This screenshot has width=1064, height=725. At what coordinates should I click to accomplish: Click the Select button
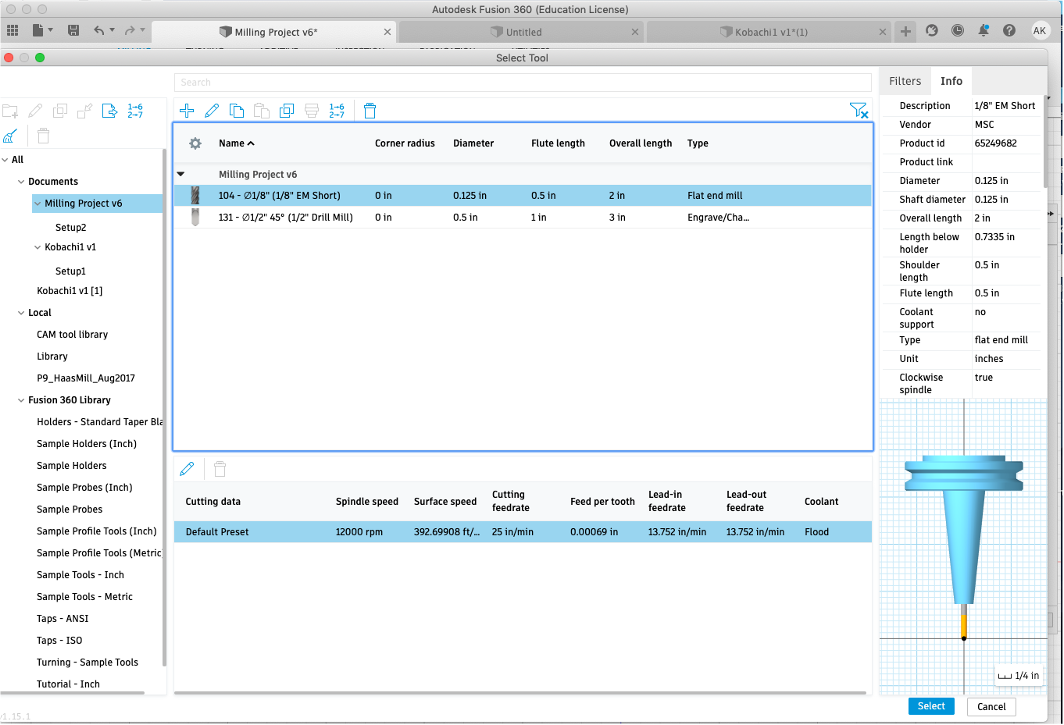coord(931,706)
